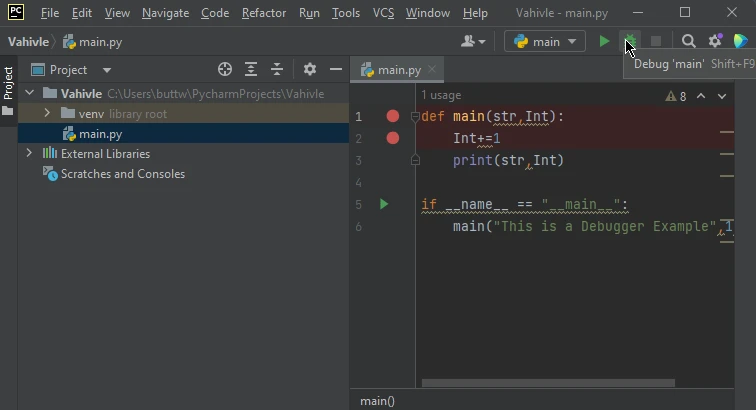Open the Refactor menu

pyautogui.click(x=264, y=13)
